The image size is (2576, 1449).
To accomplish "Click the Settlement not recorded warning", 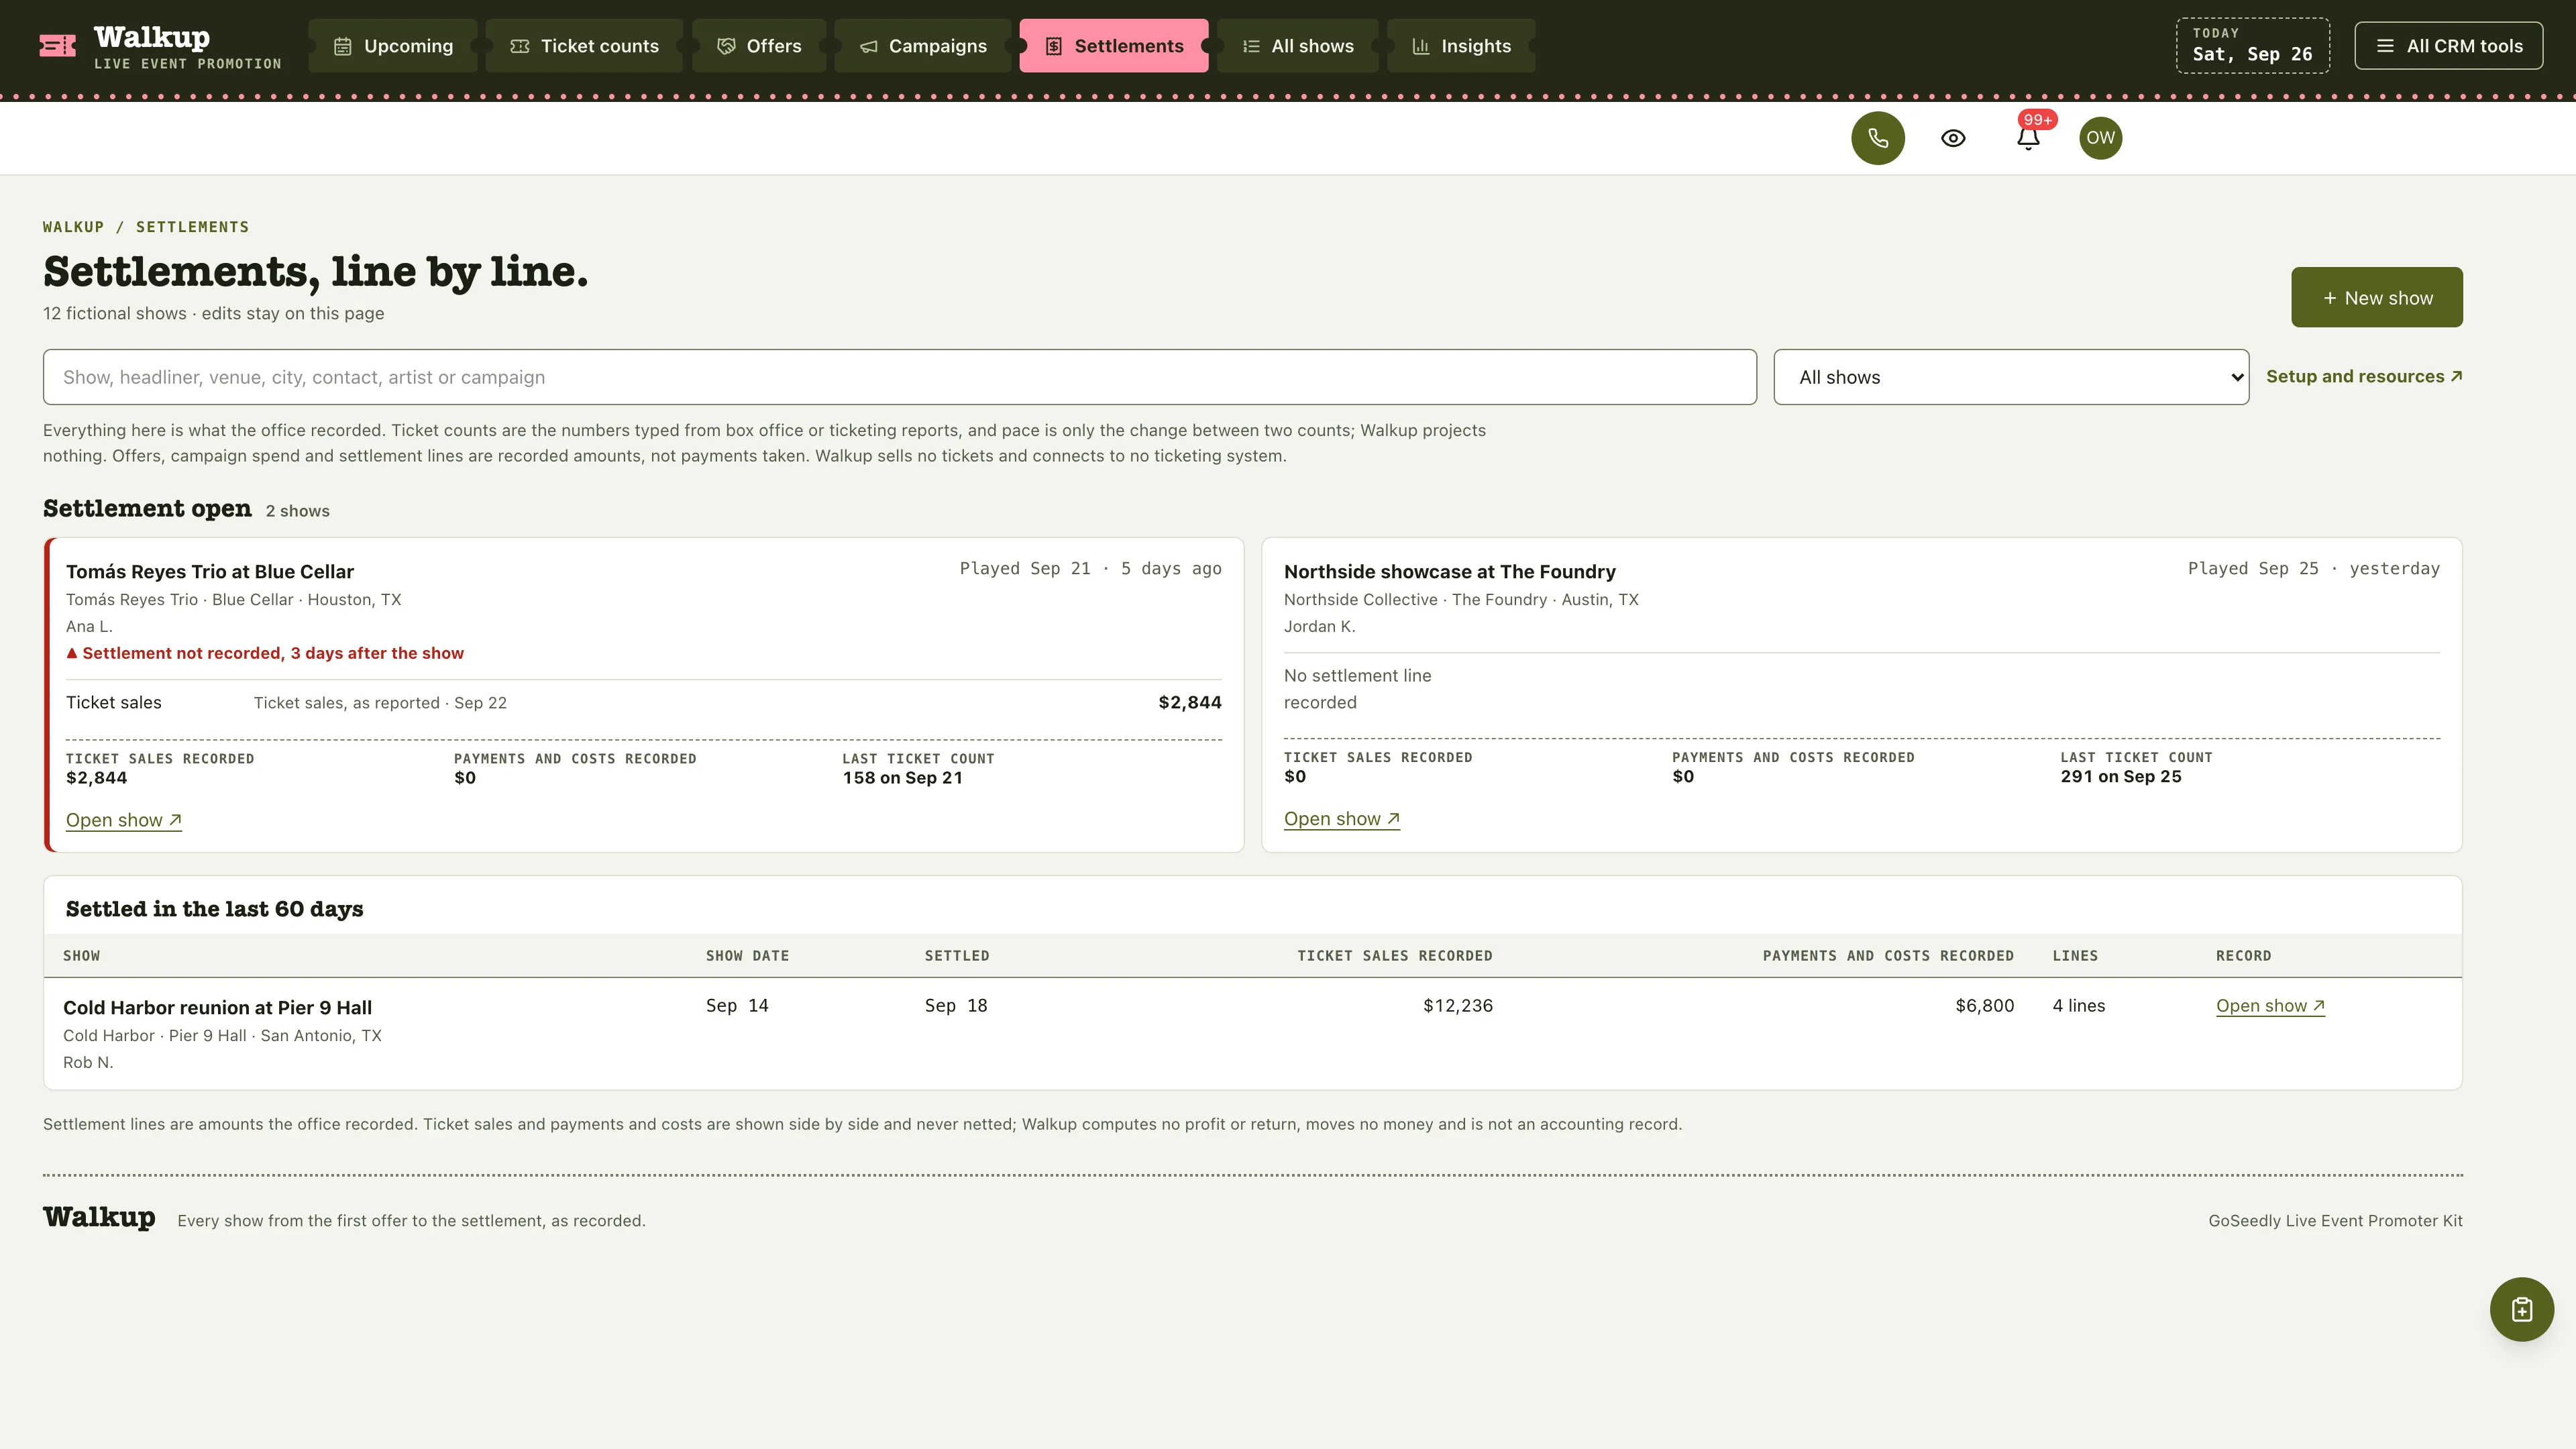I will (265, 653).
